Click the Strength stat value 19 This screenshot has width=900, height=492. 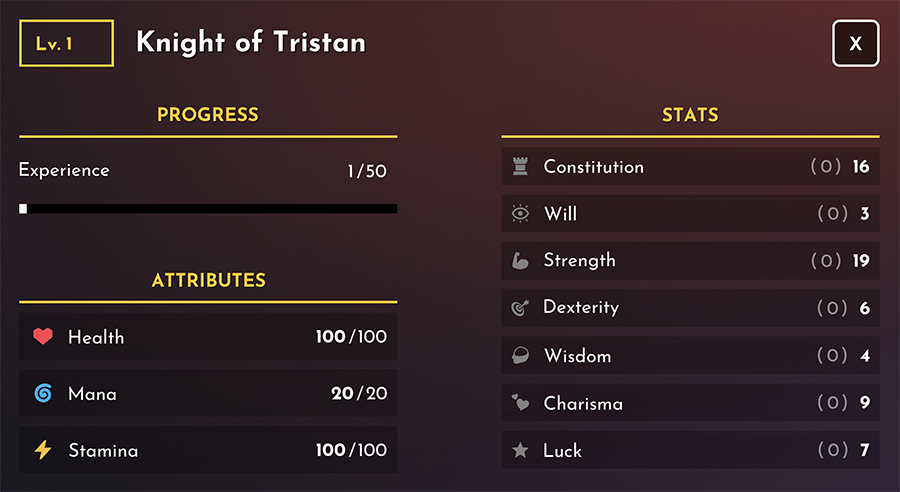(x=861, y=261)
